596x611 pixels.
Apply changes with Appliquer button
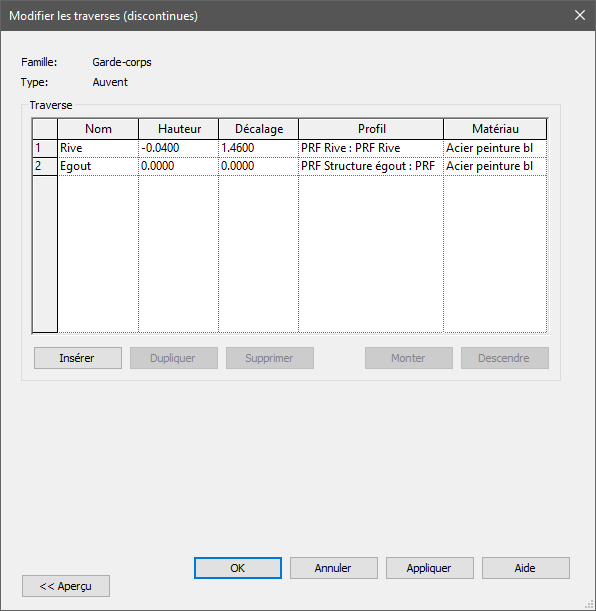pos(430,568)
